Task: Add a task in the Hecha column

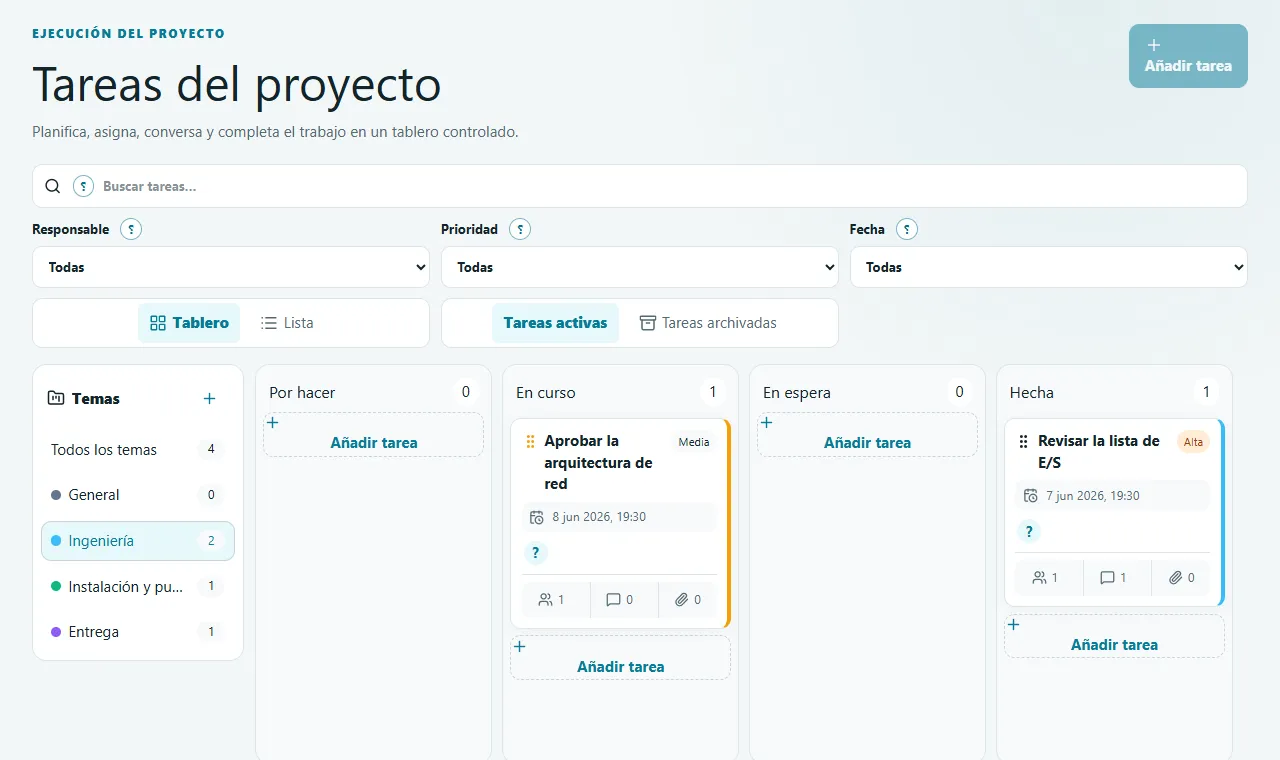Action: [x=1114, y=637]
